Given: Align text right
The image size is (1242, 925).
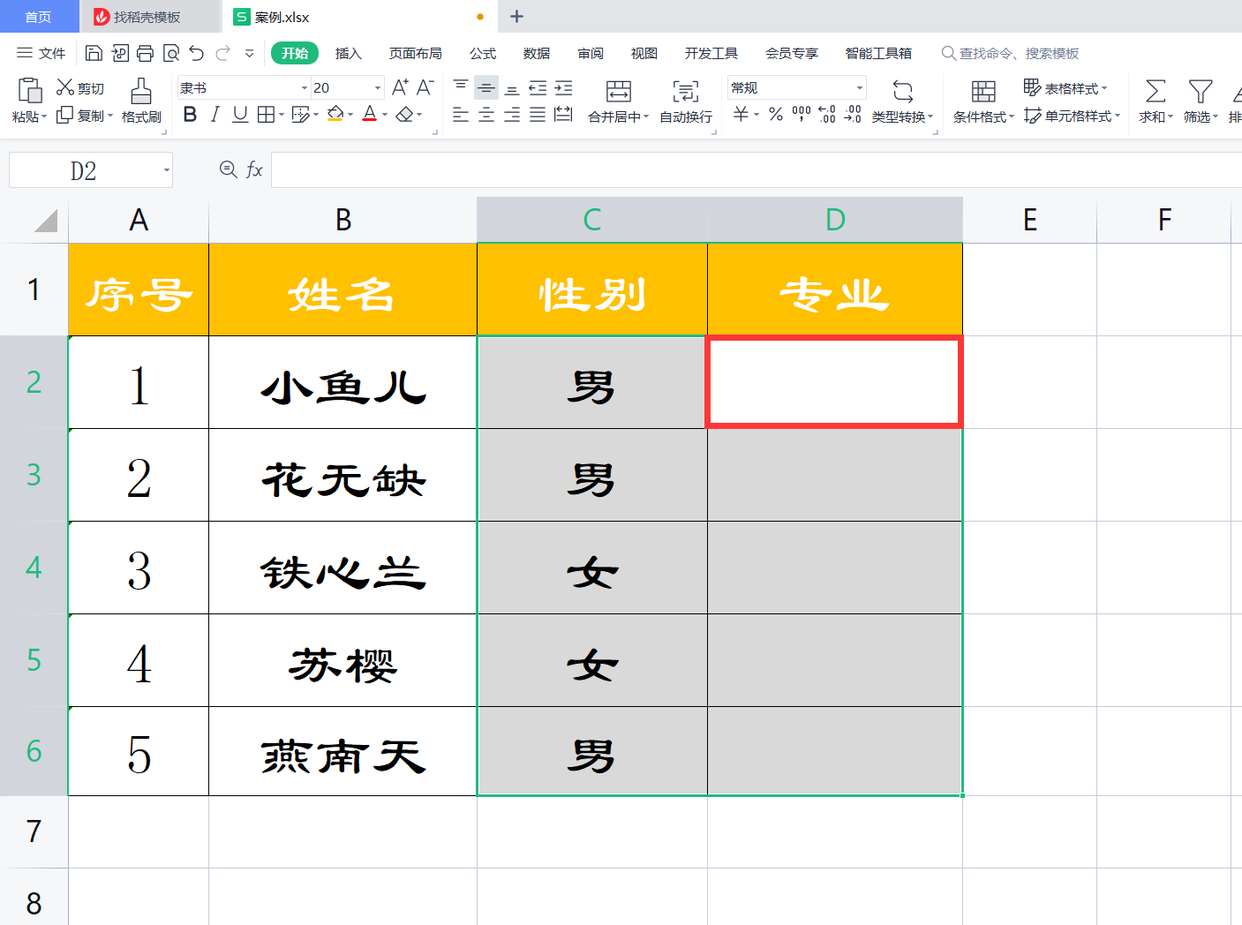Looking at the screenshot, I should pos(512,115).
